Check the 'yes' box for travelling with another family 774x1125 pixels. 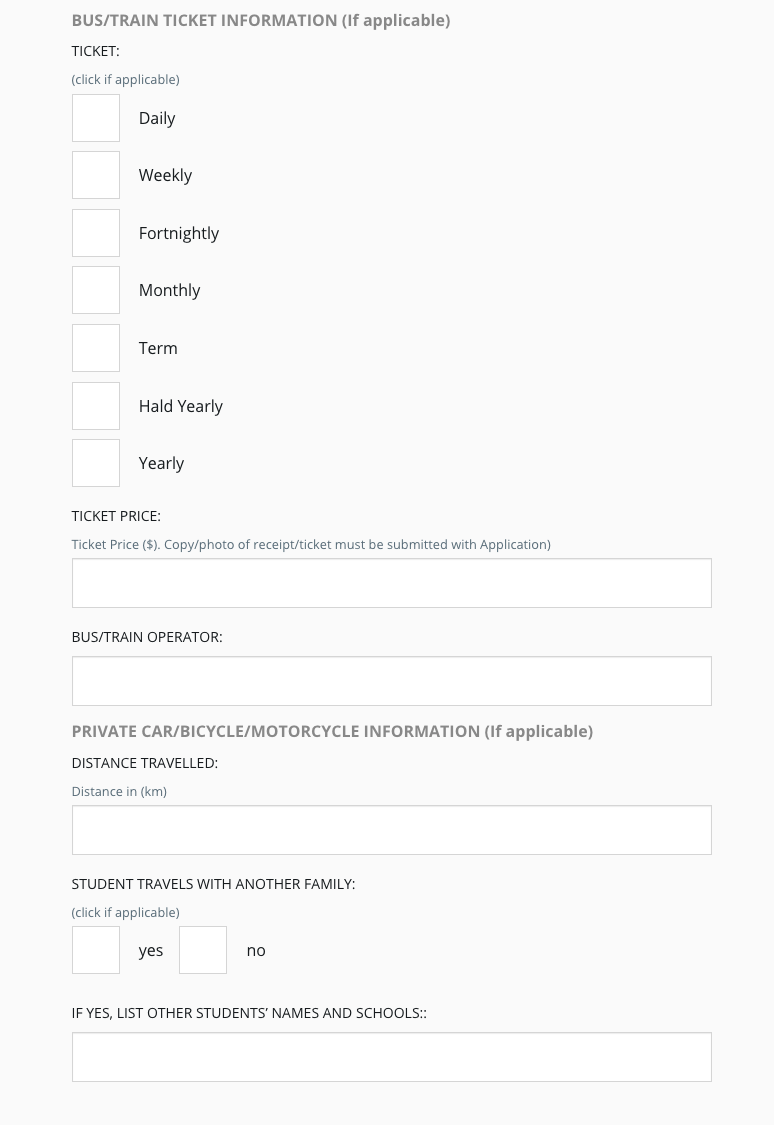pyautogui.click(x=96, y=950)
